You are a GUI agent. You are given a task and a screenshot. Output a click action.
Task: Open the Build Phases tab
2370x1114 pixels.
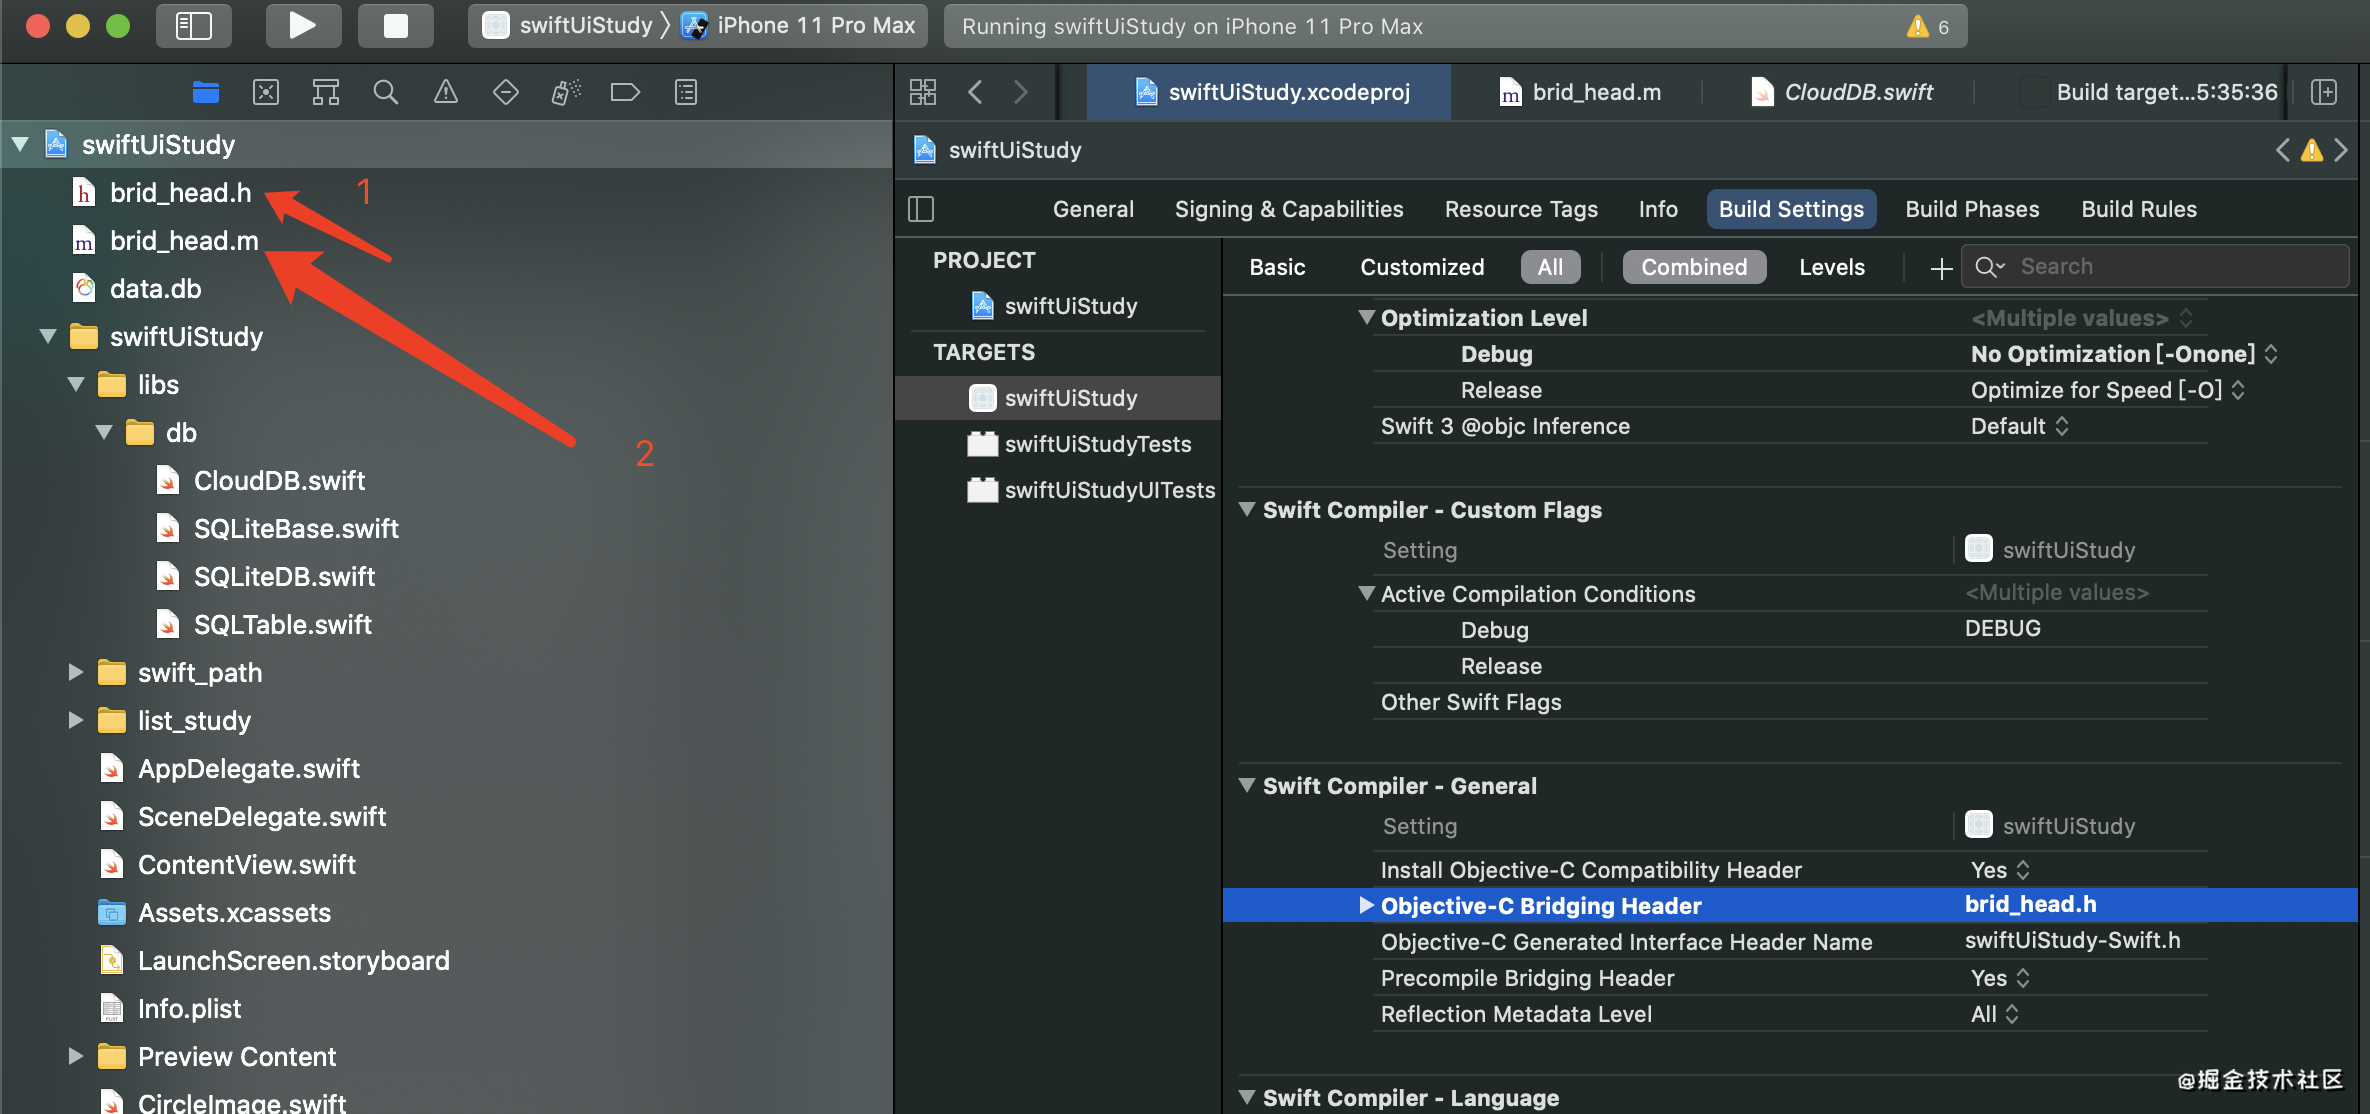[x=1972, y=209]
